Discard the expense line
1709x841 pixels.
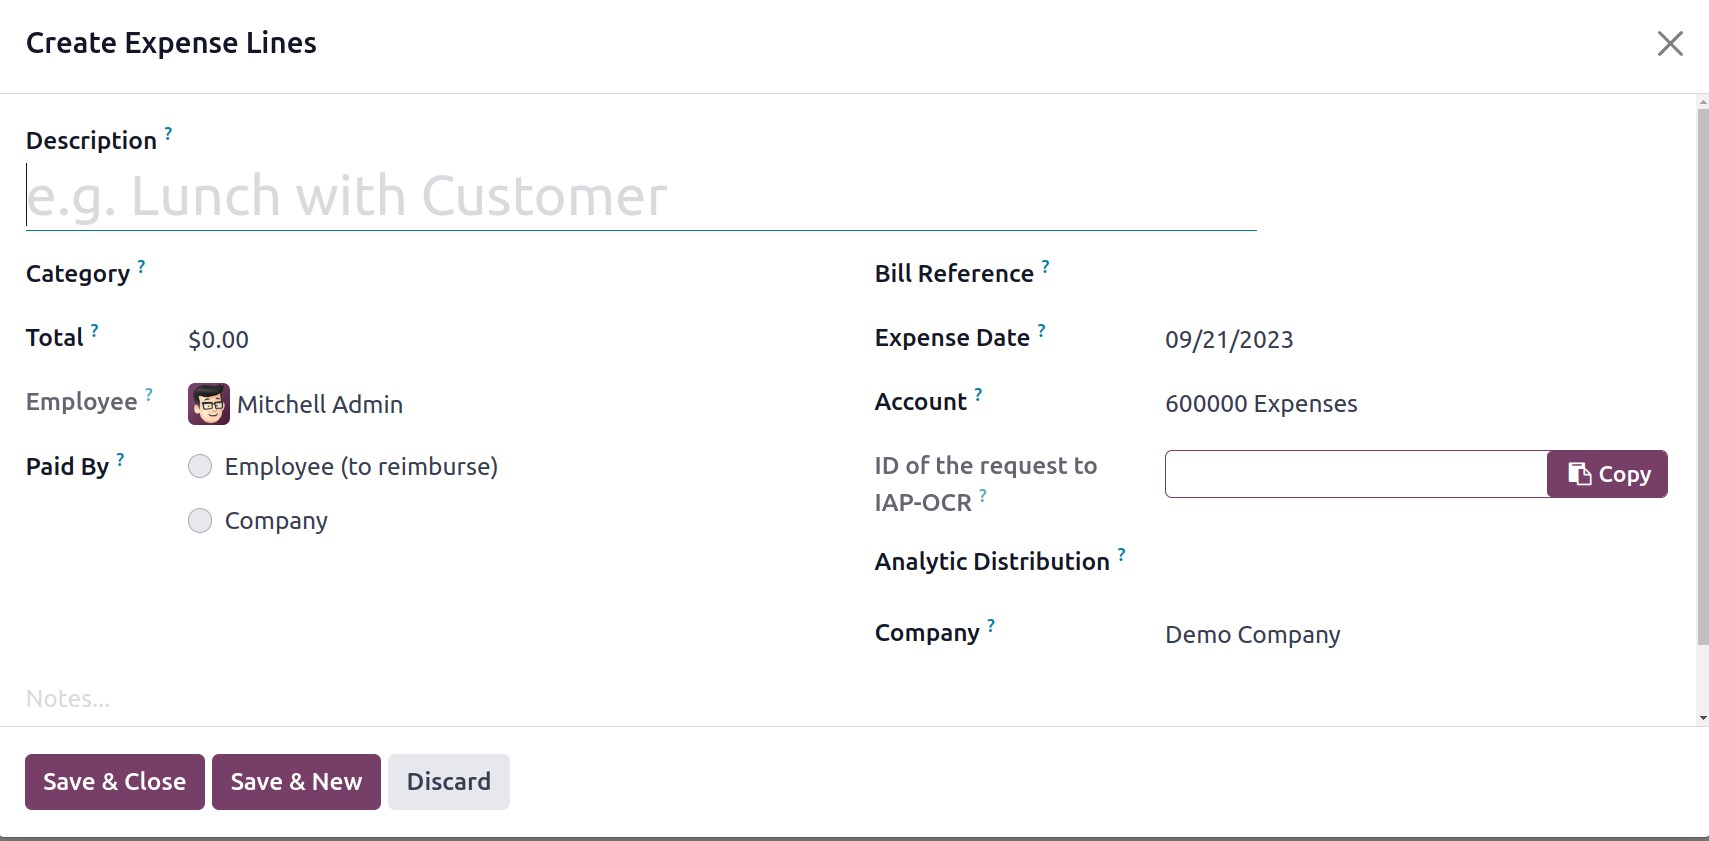(448, 782)
